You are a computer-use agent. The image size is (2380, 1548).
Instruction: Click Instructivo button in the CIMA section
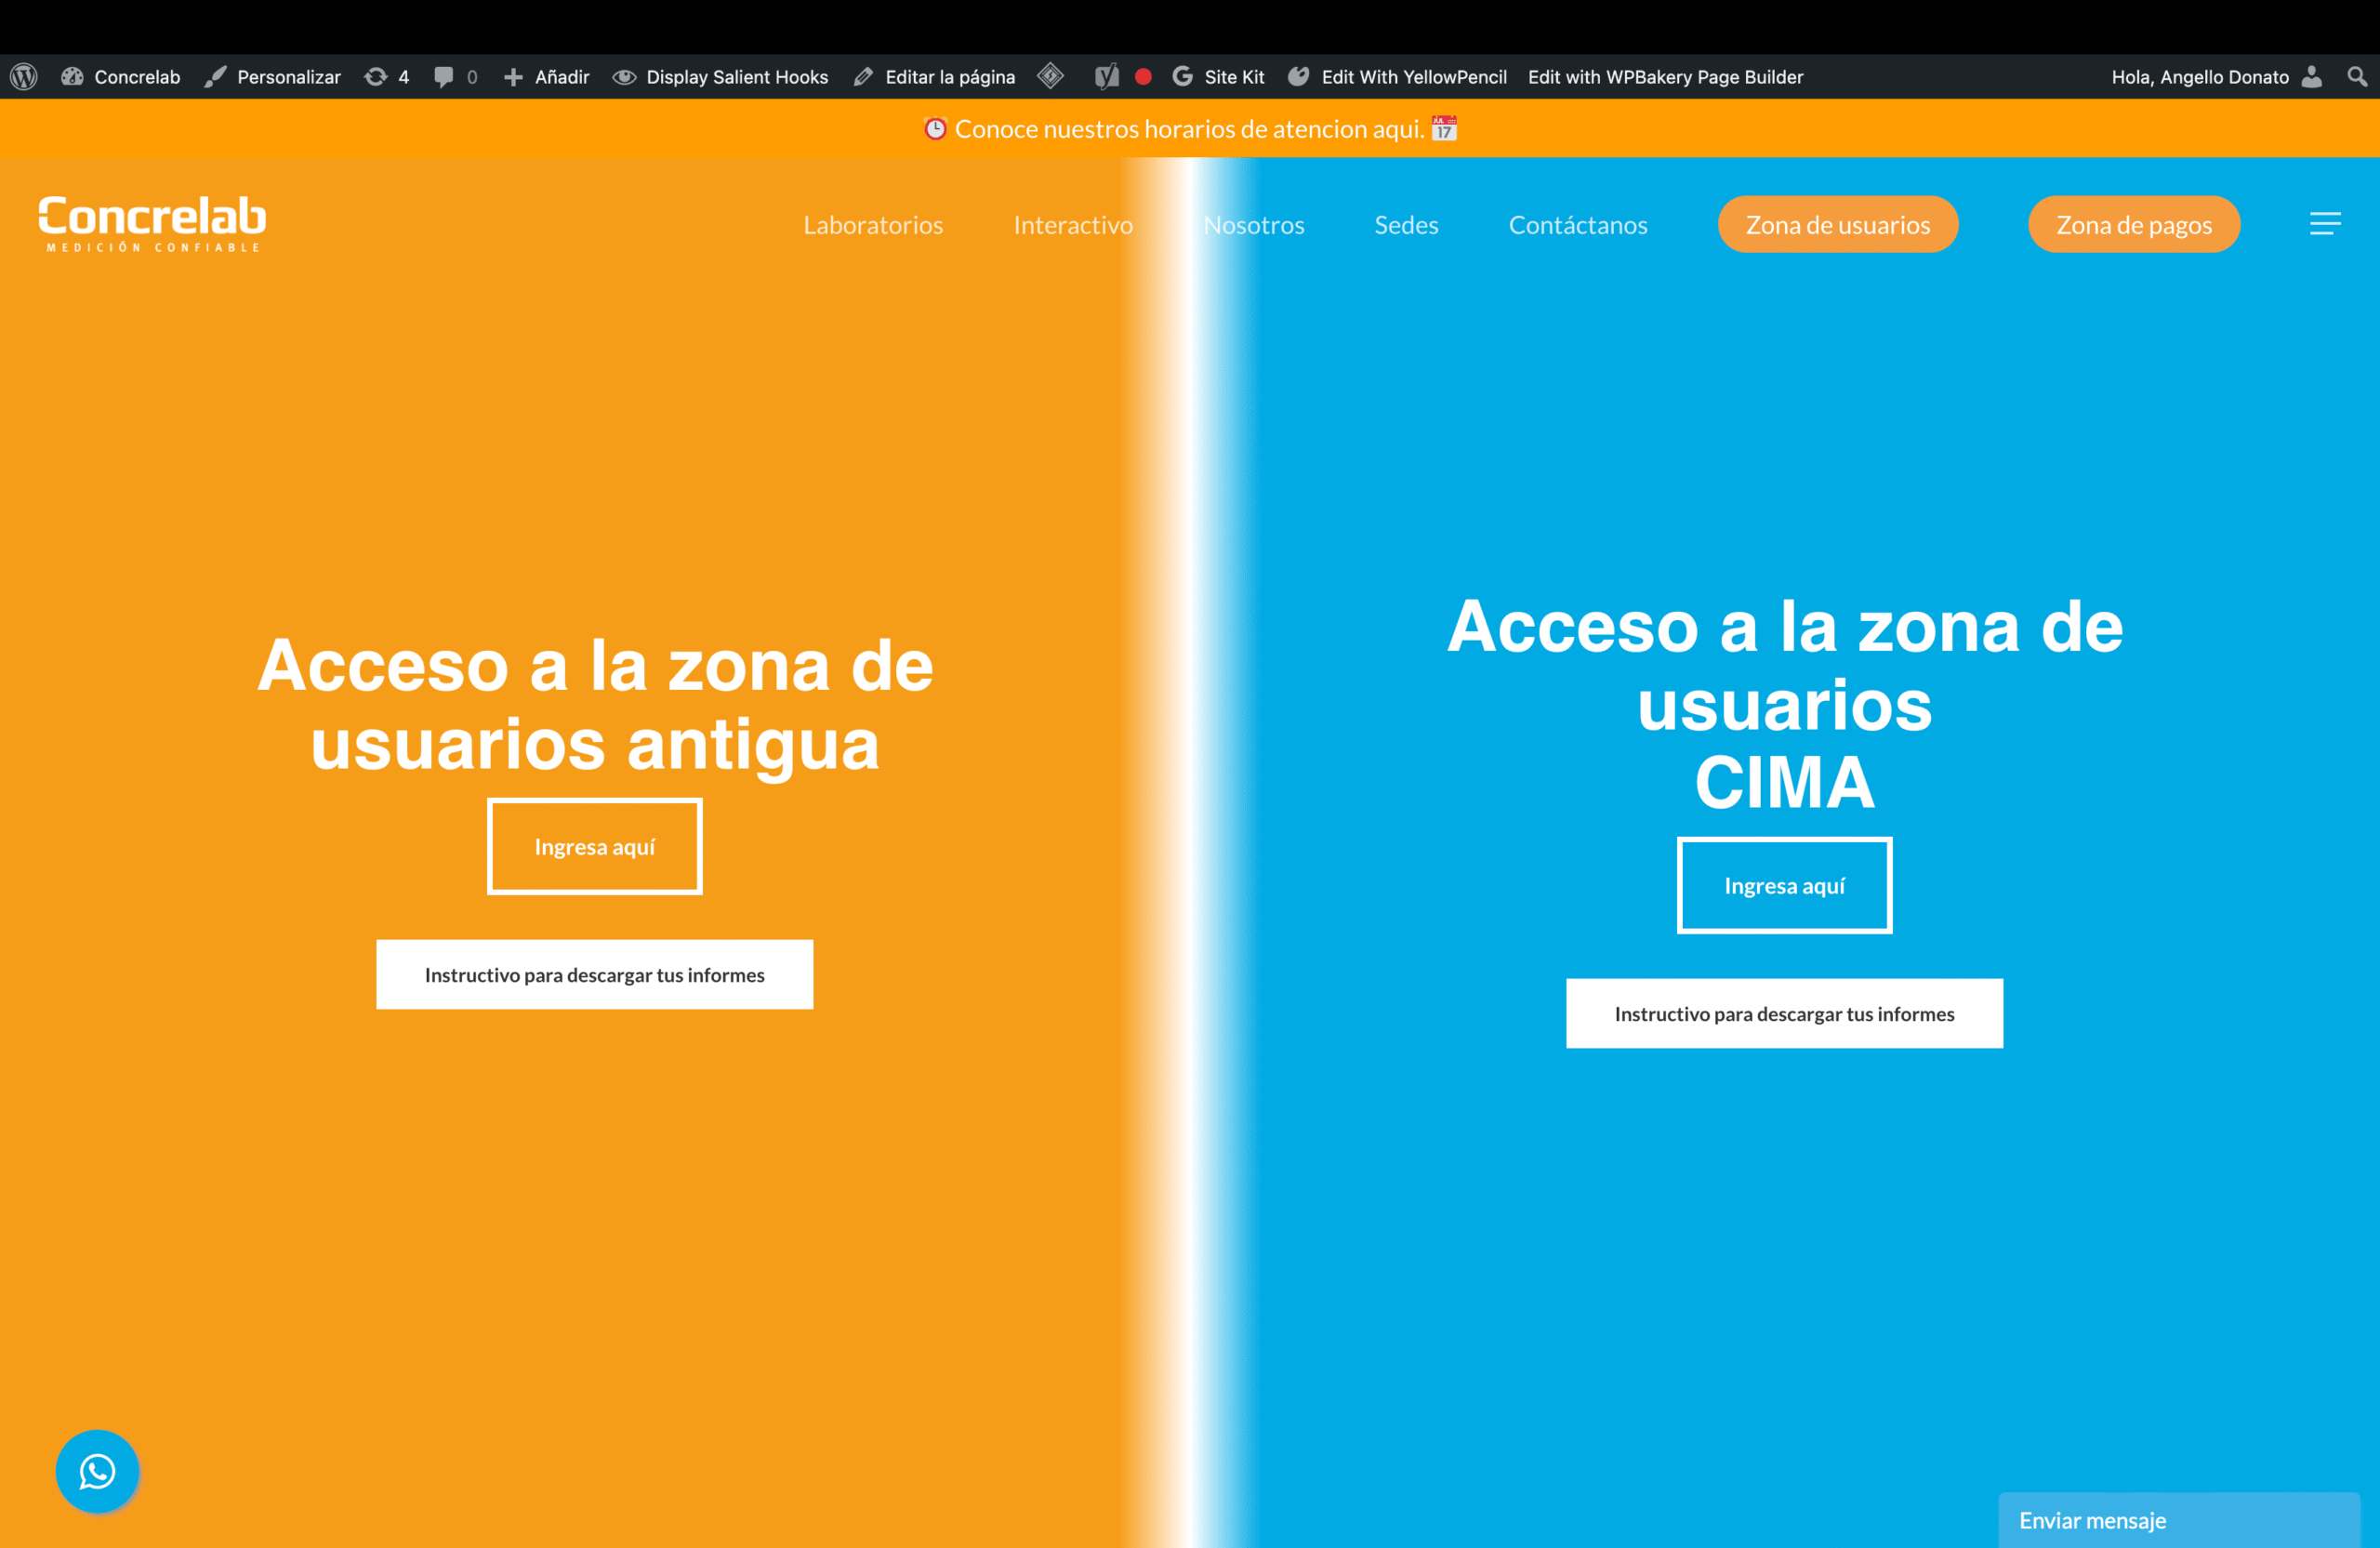1784,1014
